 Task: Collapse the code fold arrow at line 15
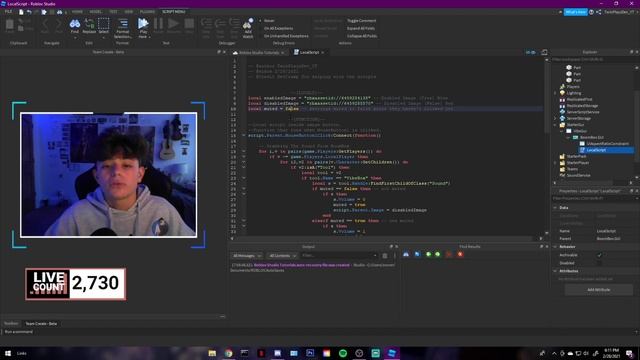[244, 136]
